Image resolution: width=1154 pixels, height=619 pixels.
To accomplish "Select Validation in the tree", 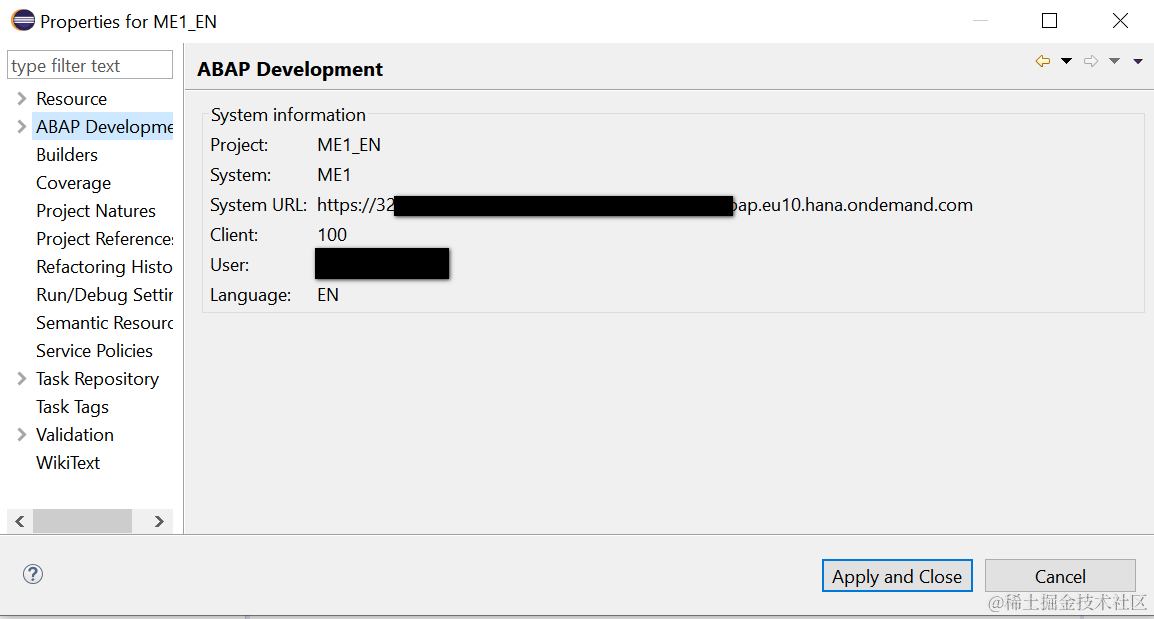I will pyautogui.click(x=75, y=434).
